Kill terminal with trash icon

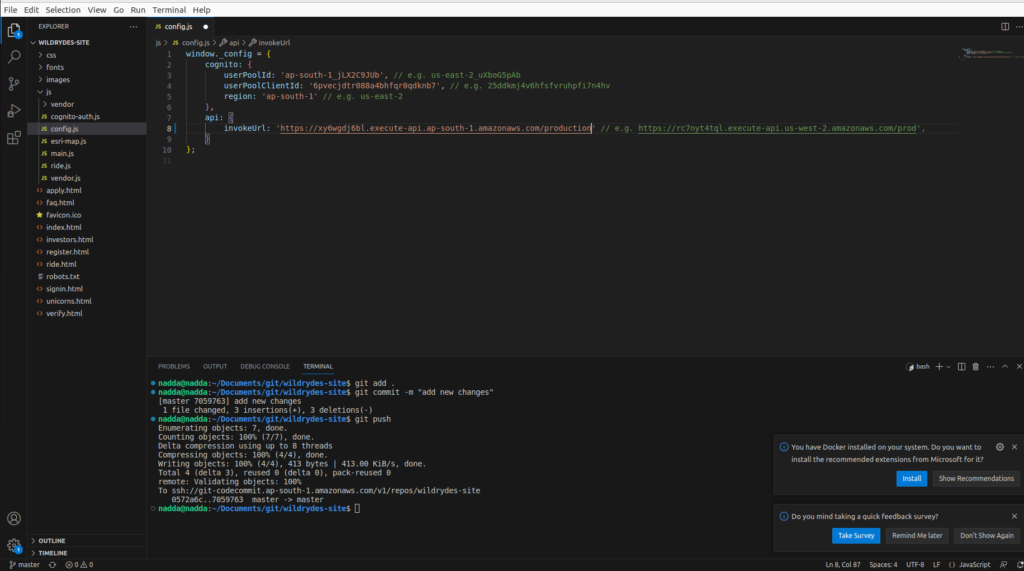click(x=976, y=367)
